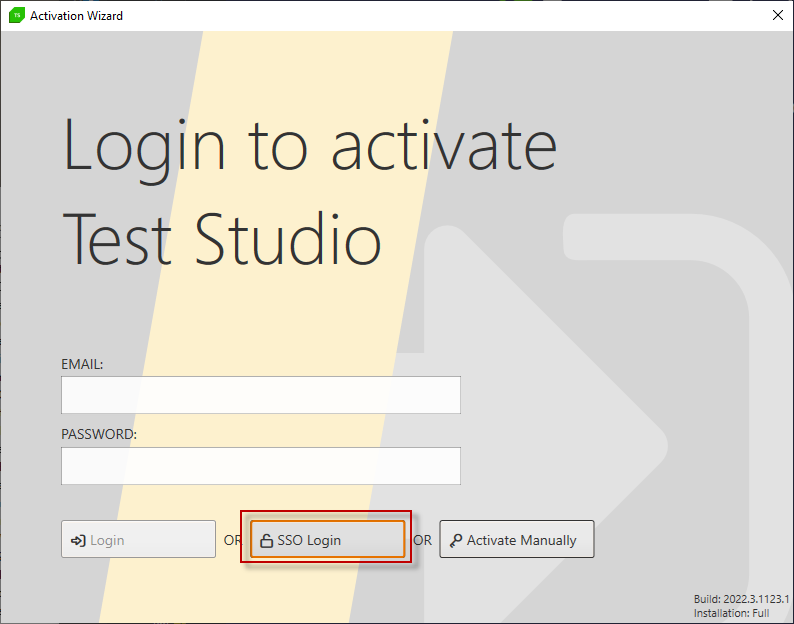Click the SSO Login button

pyautogui.click(x=327, y=539)
